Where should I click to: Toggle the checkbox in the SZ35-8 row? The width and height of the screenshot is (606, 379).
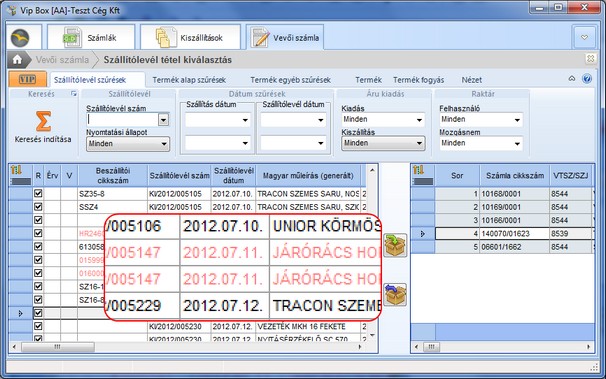(38, 194)
